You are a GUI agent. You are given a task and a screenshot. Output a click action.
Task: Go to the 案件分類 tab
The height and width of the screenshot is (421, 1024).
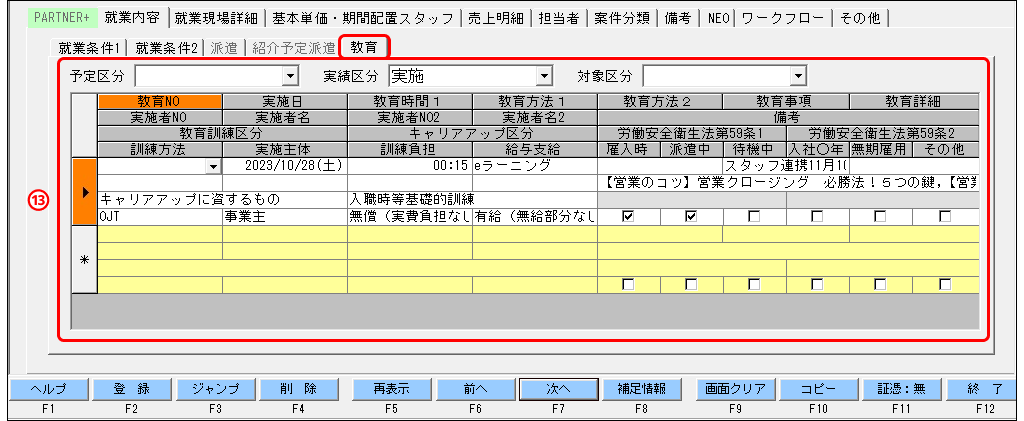[621, 18]
